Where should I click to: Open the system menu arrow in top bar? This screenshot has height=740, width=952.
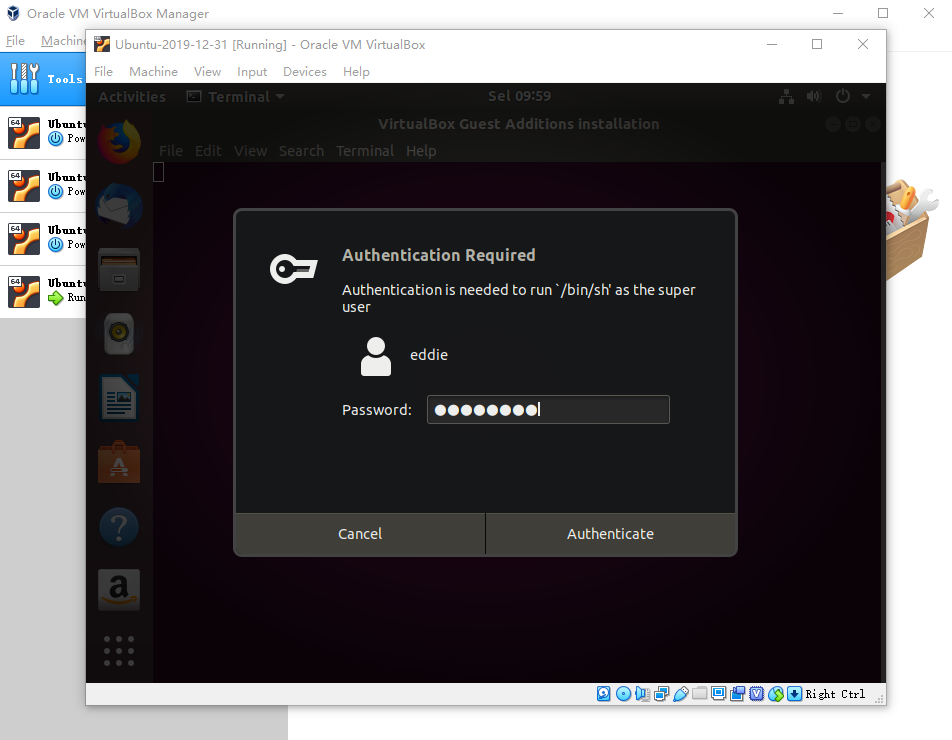(866, 96)
